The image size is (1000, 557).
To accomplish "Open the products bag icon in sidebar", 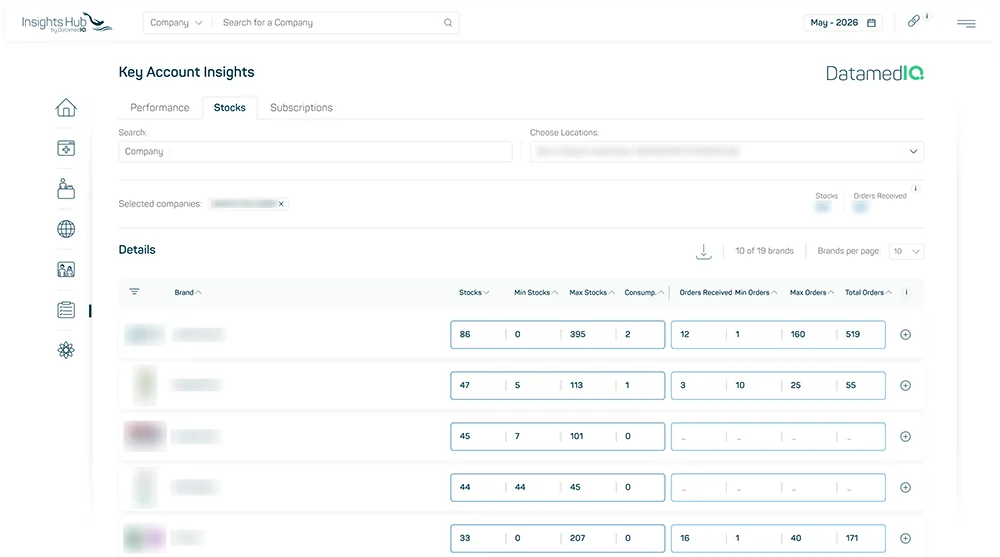I will pos(66,188).
